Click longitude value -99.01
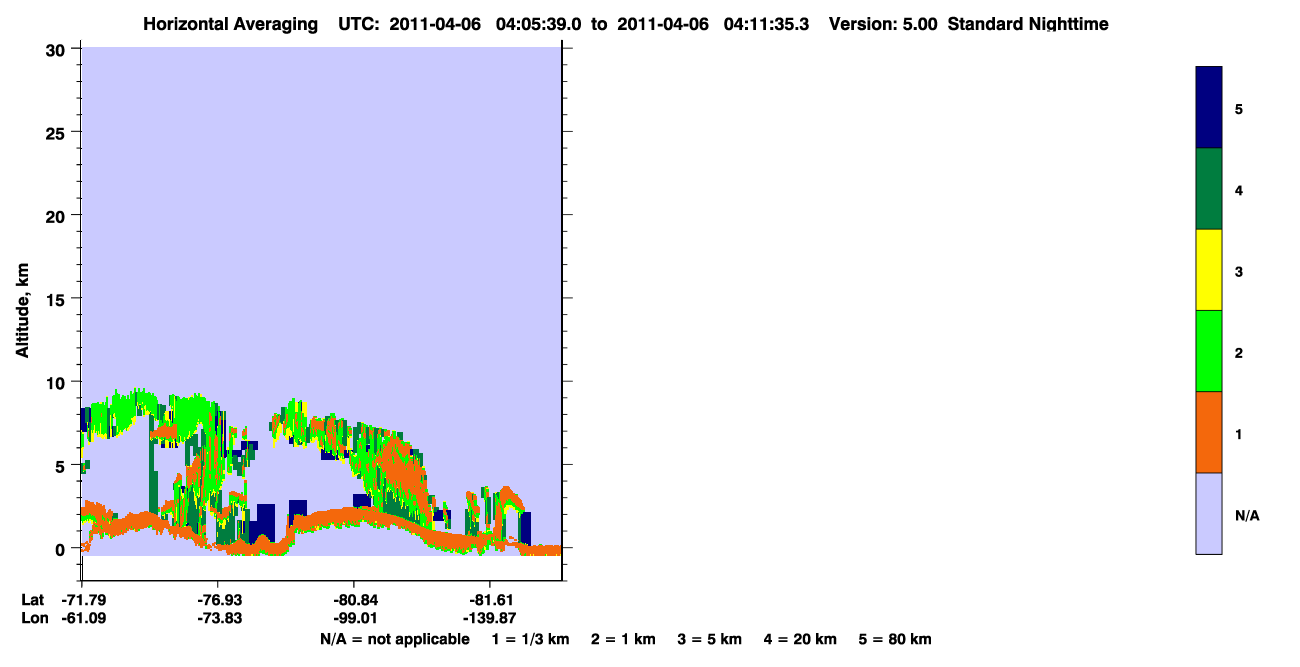This screenshot has height=667, width=1300. point(354,618)
